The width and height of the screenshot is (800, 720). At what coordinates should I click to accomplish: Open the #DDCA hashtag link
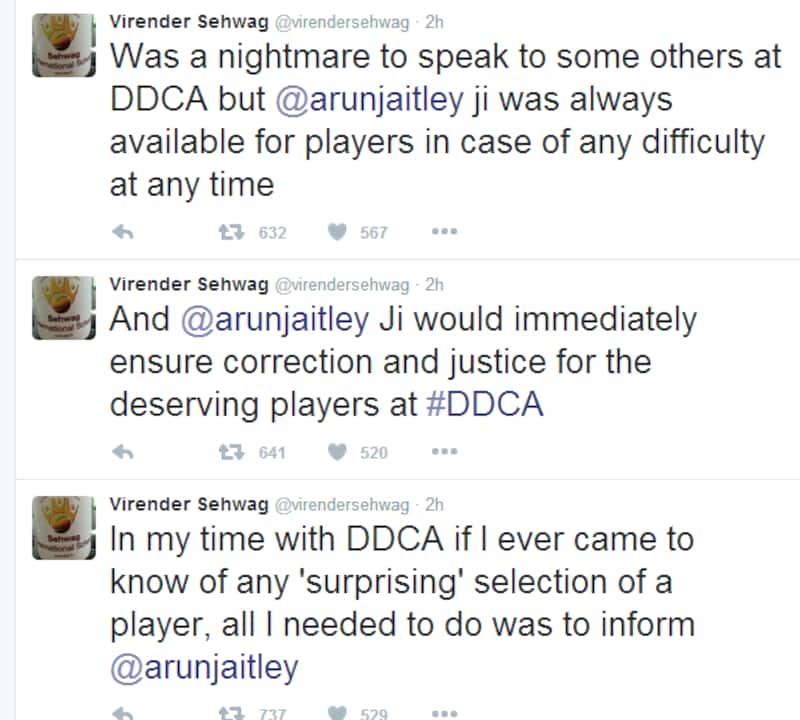tap(484, 403)
